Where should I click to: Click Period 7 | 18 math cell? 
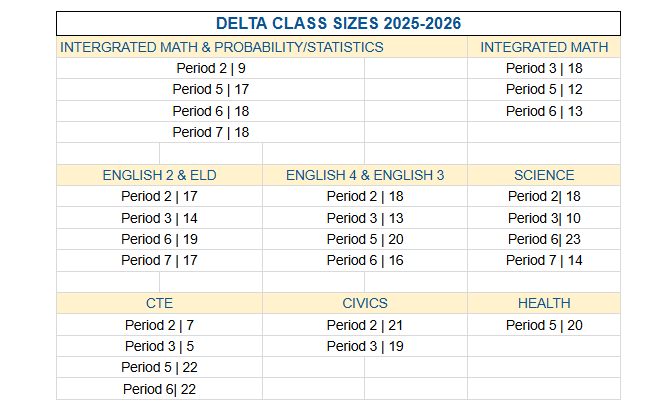(x=210, y=132)
